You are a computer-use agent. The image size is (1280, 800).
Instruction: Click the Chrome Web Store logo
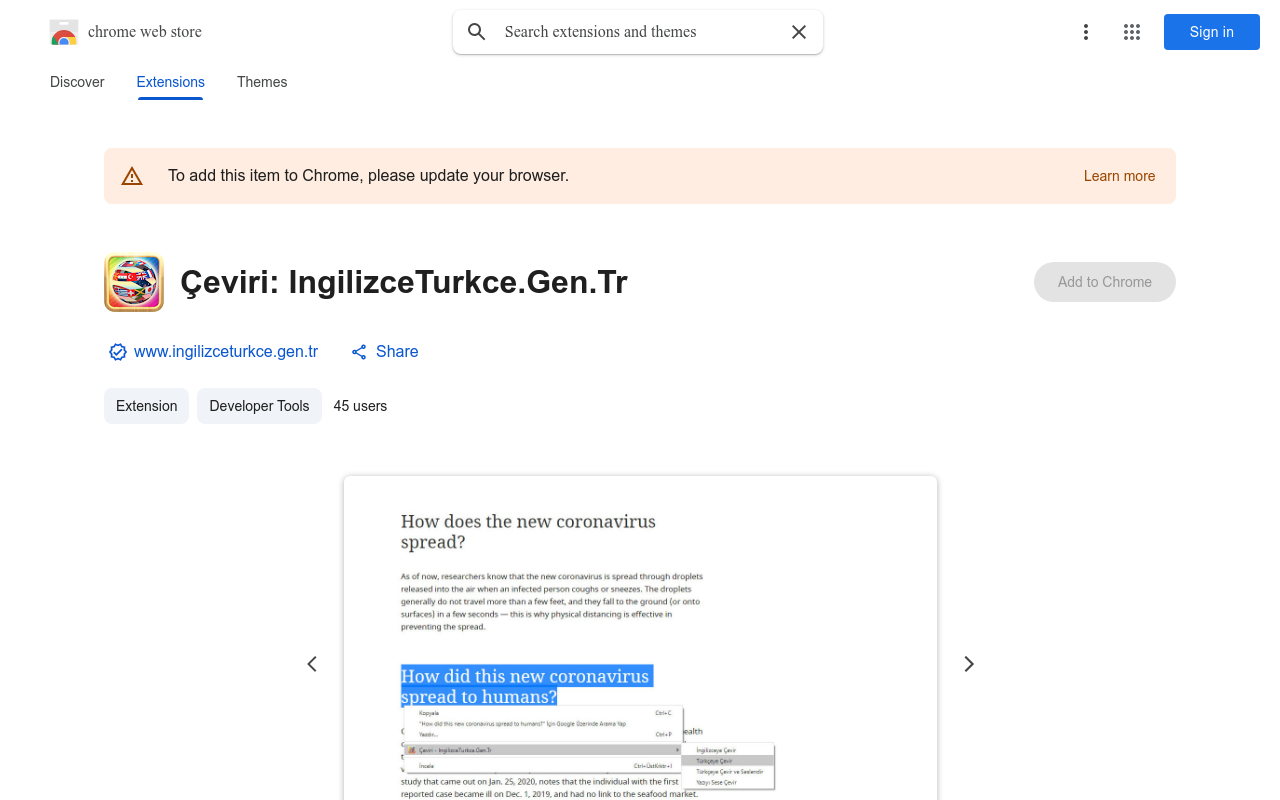coord(64,32)
